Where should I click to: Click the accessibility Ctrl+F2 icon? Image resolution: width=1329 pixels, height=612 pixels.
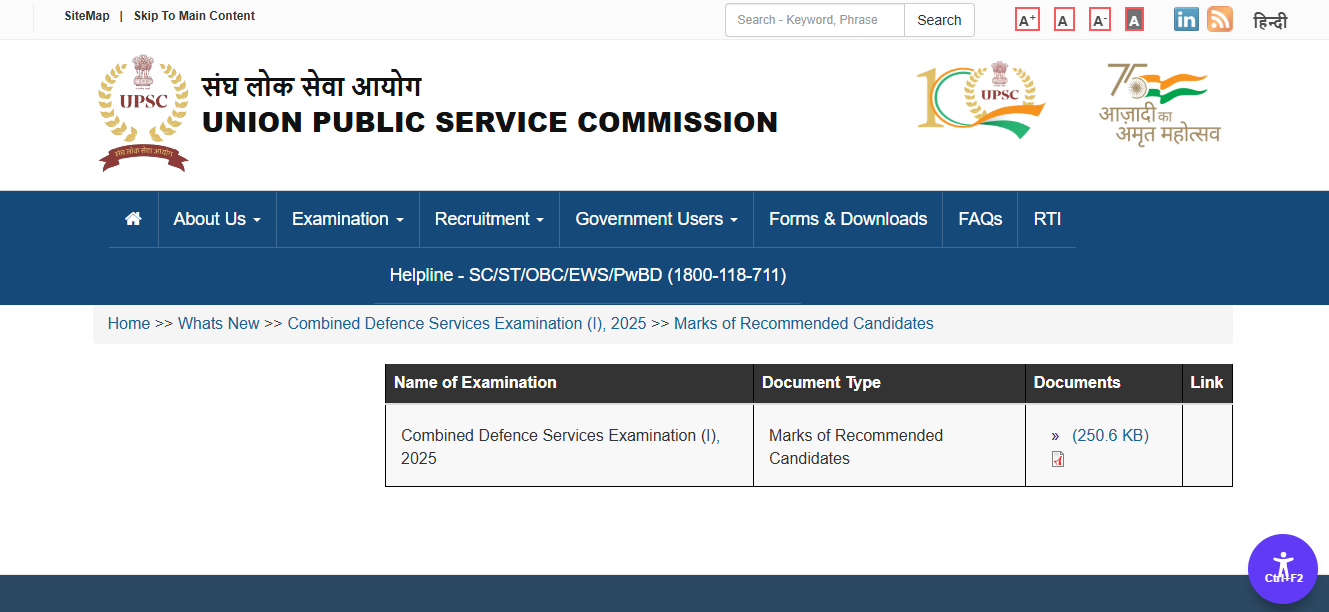[1283, 568]
